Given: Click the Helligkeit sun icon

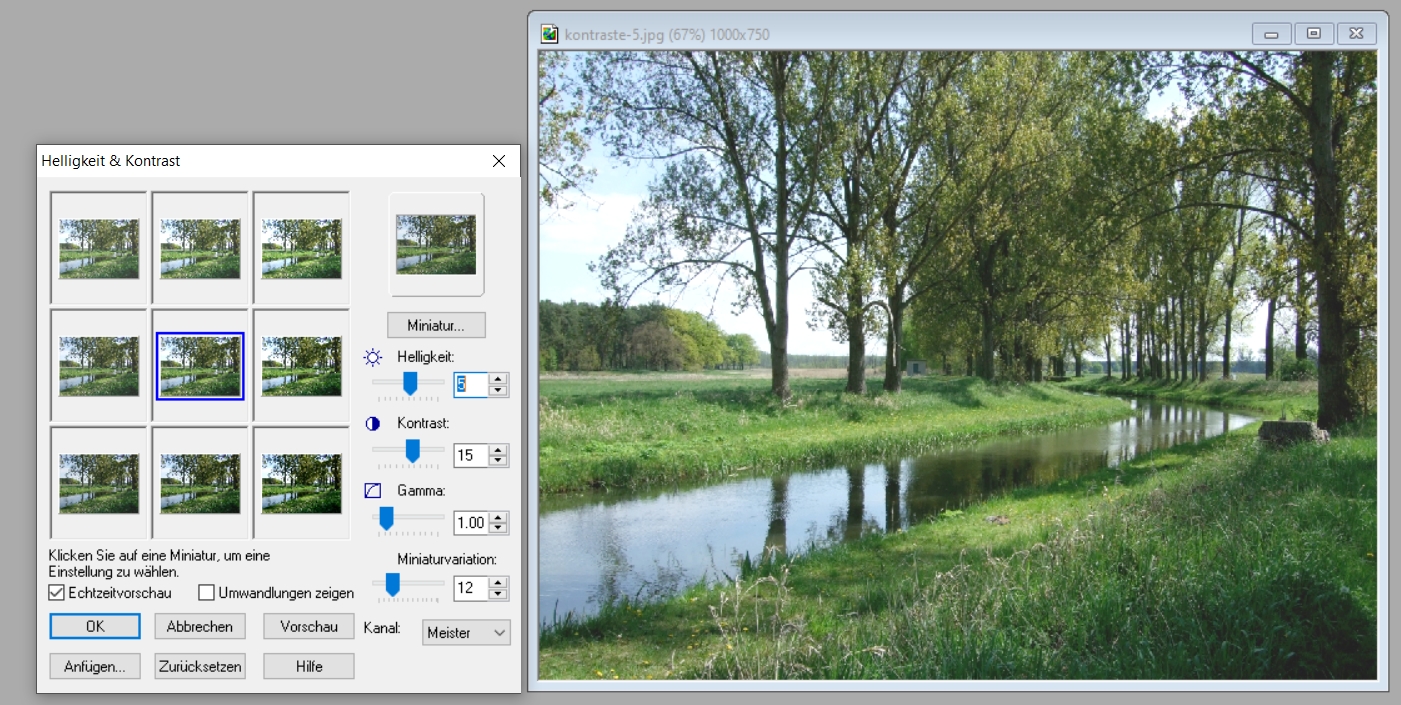Looking at the screenshot, I should pyautogui.click(x=372, y=357).
